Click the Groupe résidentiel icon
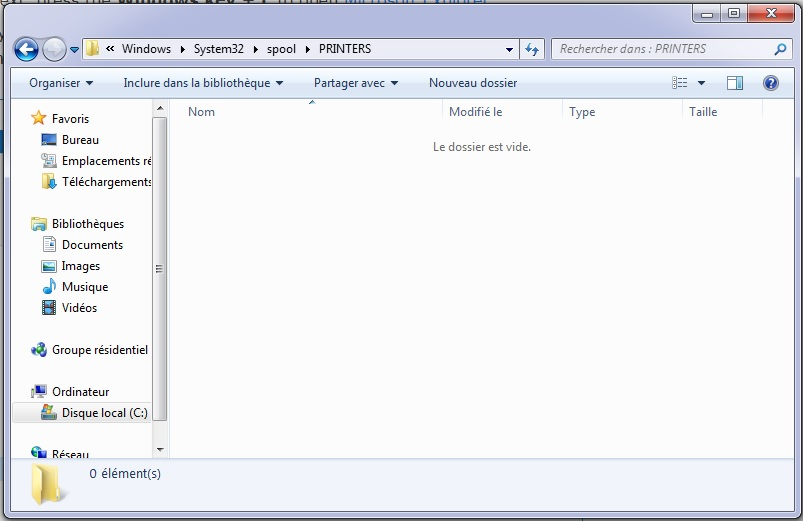 coord(38,350)
